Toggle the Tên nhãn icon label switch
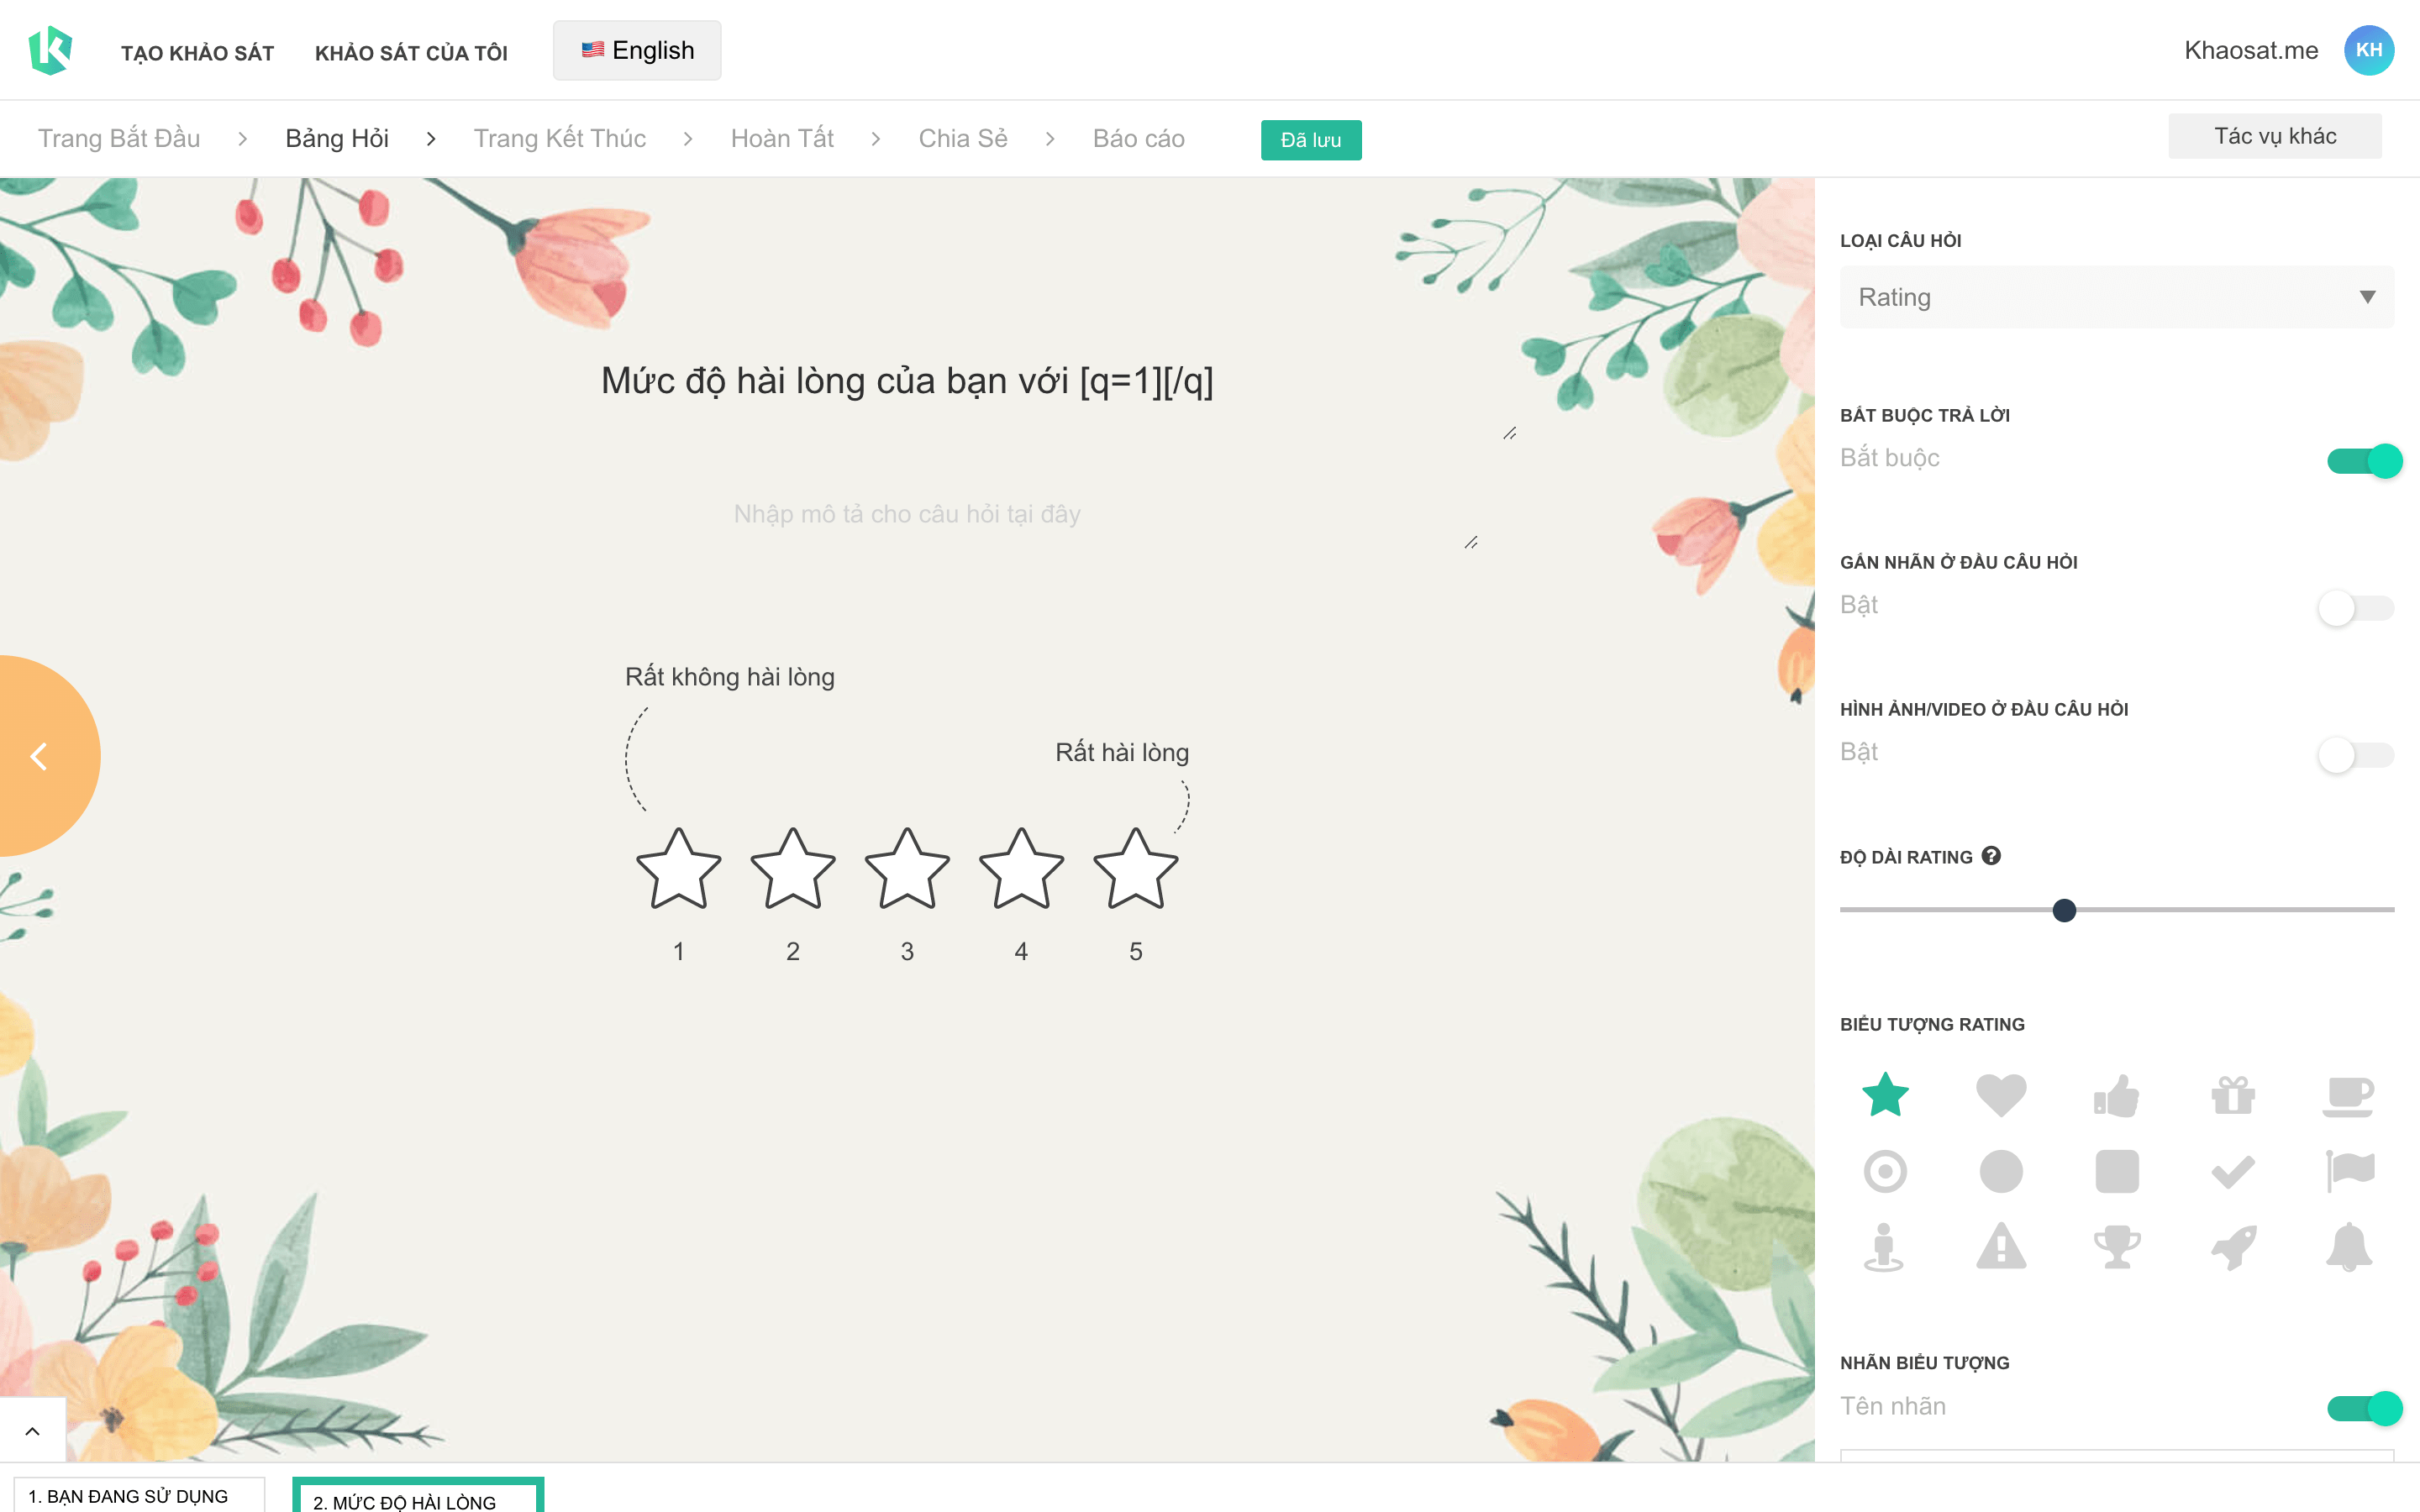Screen dimensions: 2420x1512 coord(2364,1408)
